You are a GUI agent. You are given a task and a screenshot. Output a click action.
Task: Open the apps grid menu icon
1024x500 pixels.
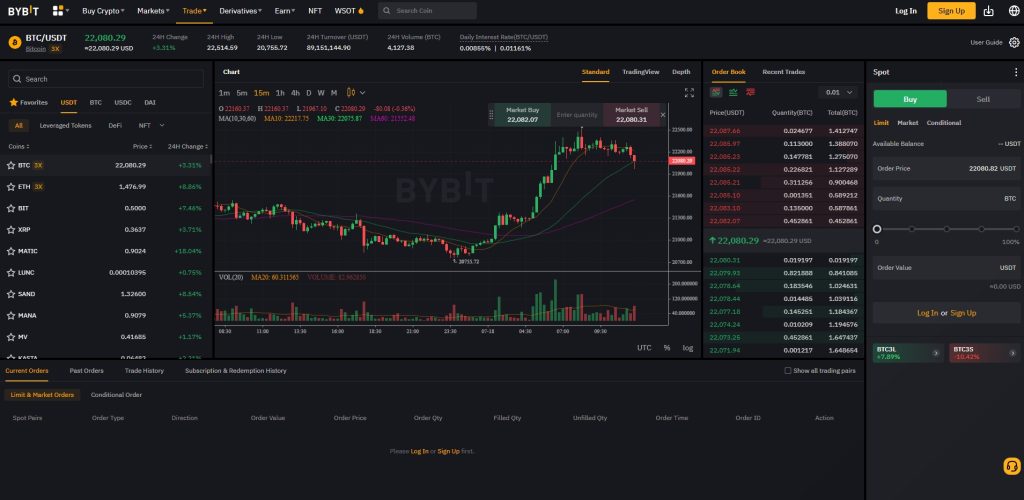(x=58, y=10)
